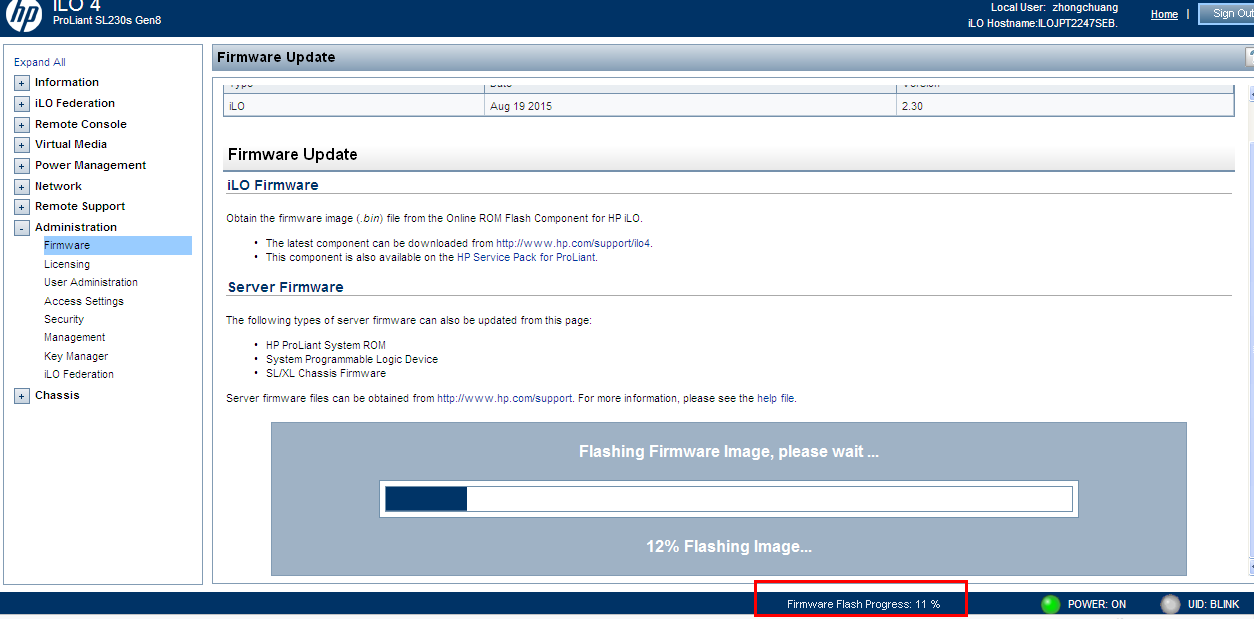Expand the Network node

coord(21,187)
